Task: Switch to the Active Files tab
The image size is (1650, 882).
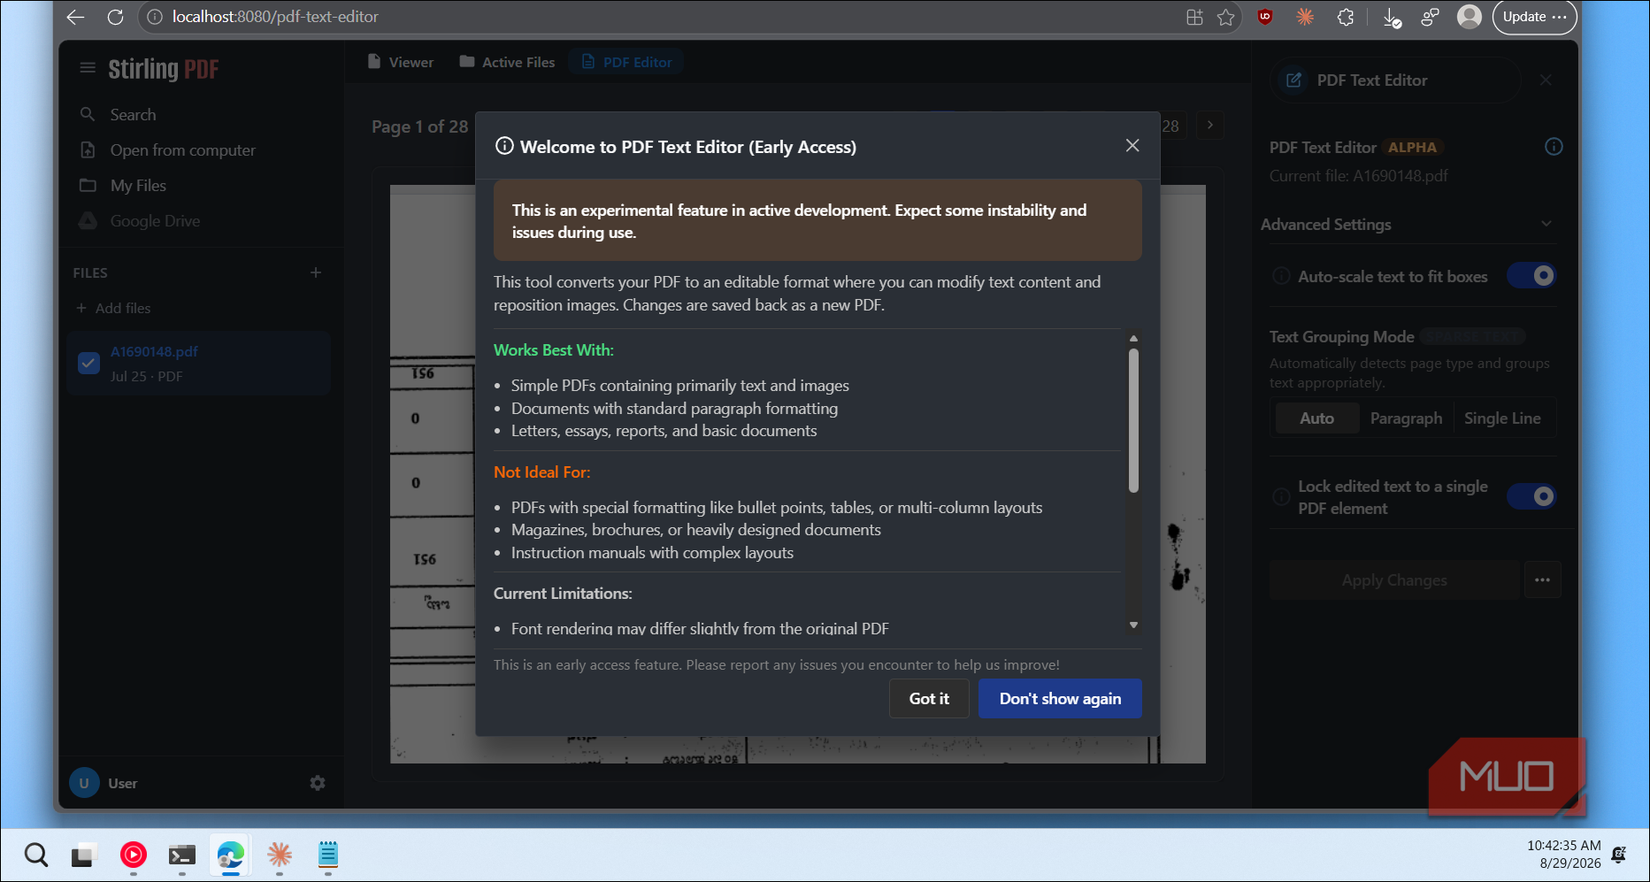Action: coord(507,62)
